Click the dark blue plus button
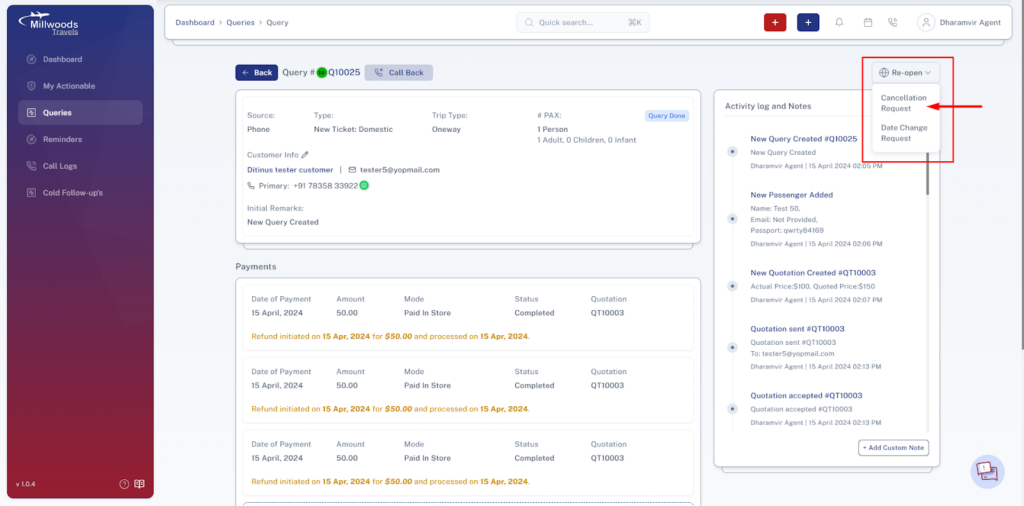The image size is (1024, 506). pyautogui.click(x=808, y=22)
